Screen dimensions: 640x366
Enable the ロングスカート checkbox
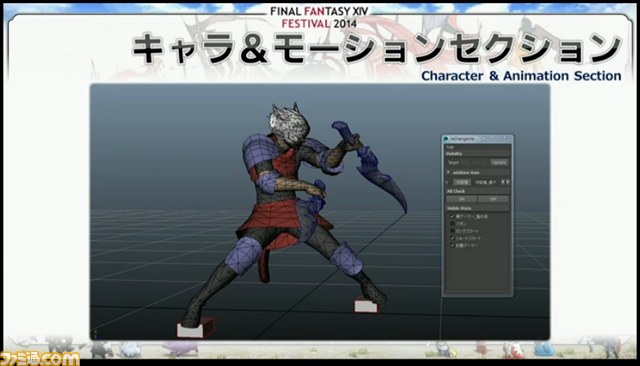(x=453, y=231)
